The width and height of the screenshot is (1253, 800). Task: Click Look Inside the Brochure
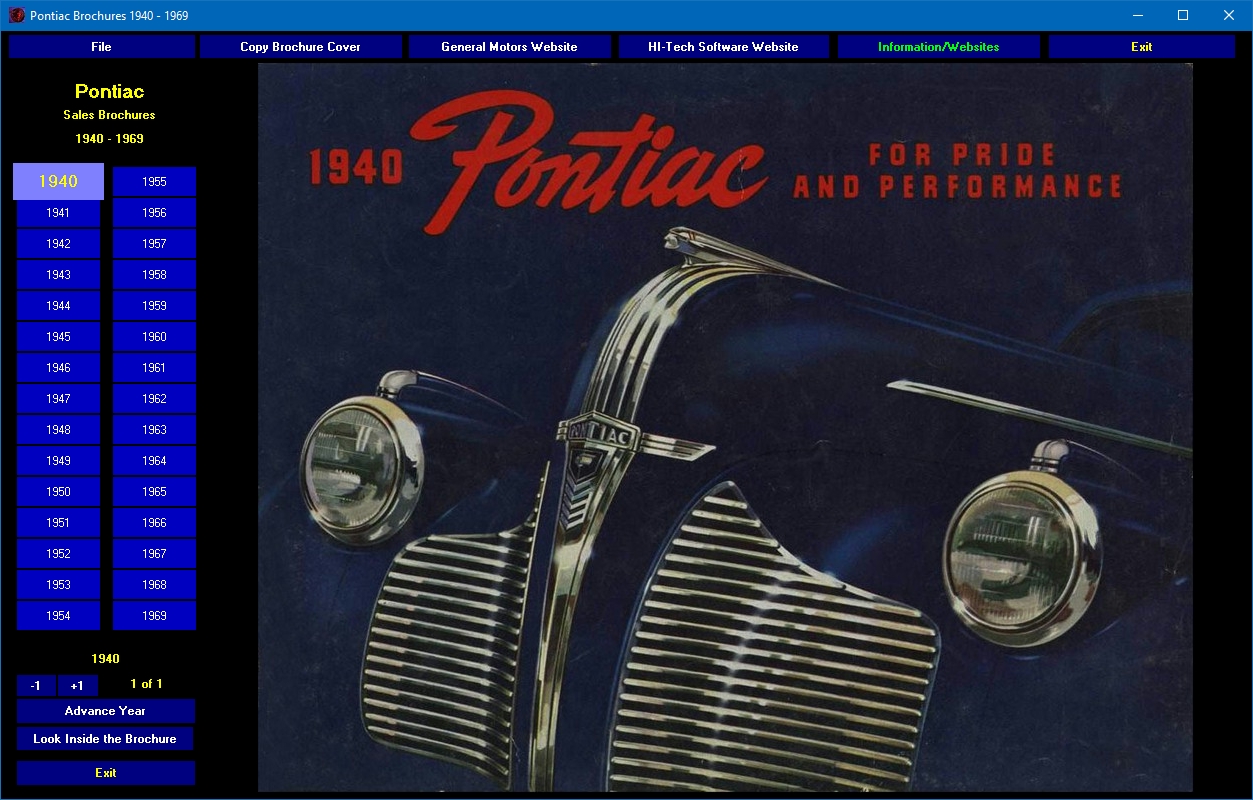point(105,739)
